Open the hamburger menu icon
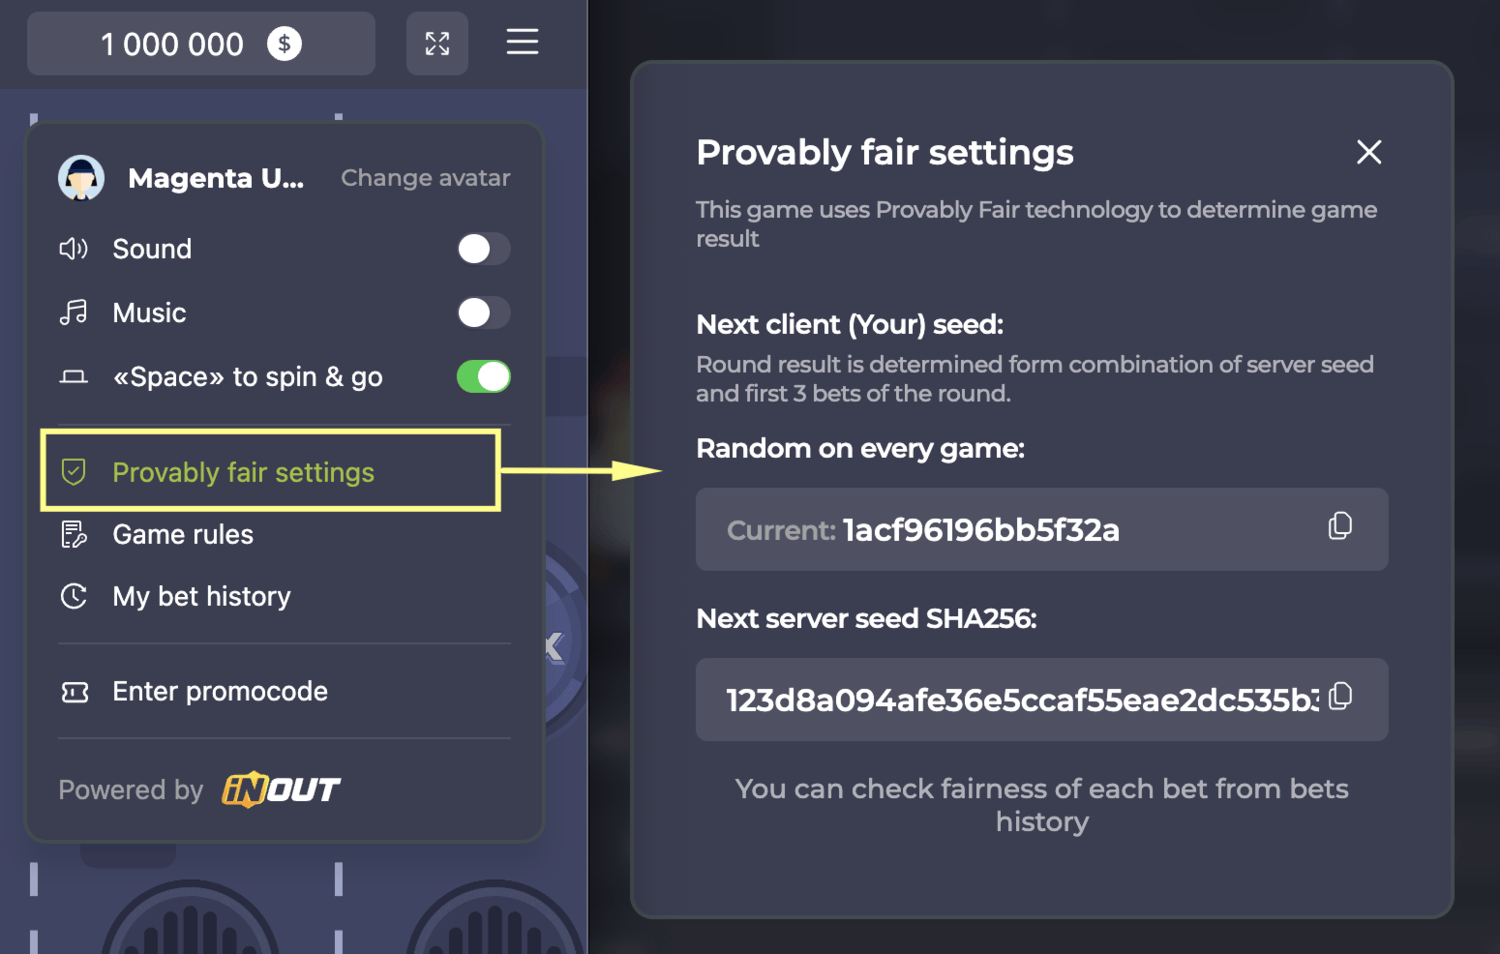This screenshot has width=1500, height=954. click(522, 42)
